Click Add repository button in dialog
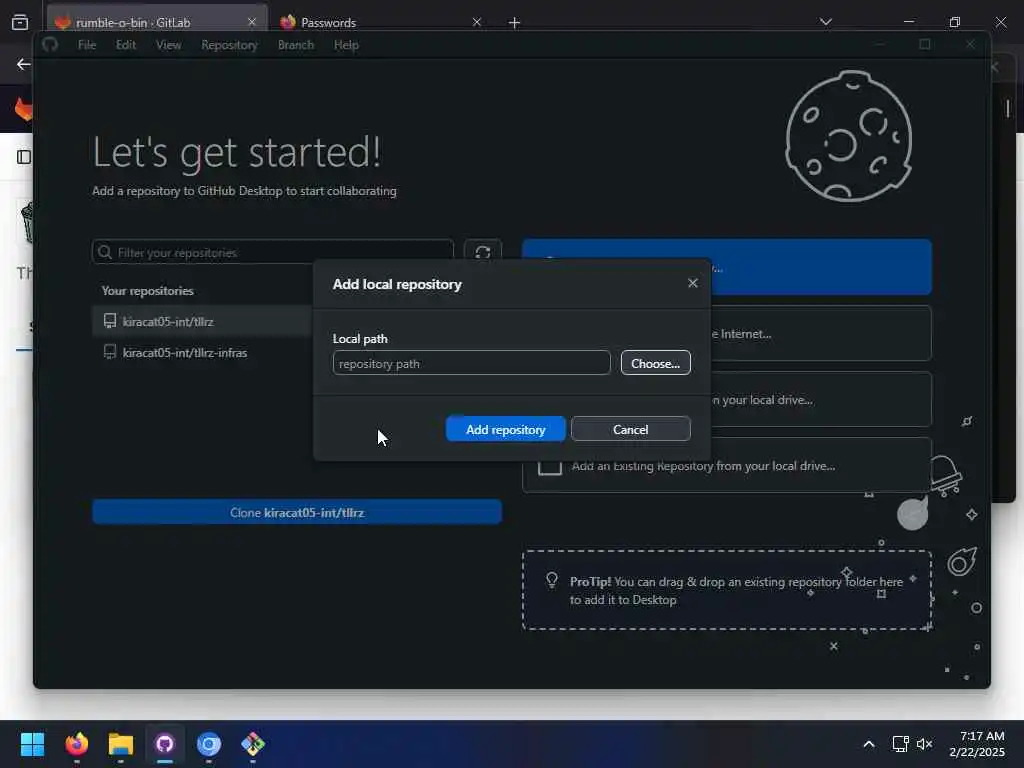The height and width of the screenshot is (768, 1024). tap(505, 429)
